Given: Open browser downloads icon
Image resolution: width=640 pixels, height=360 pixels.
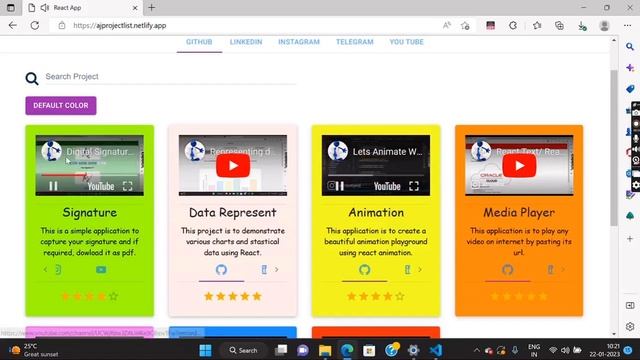Looking at the screenshot, I should (582, 26).
